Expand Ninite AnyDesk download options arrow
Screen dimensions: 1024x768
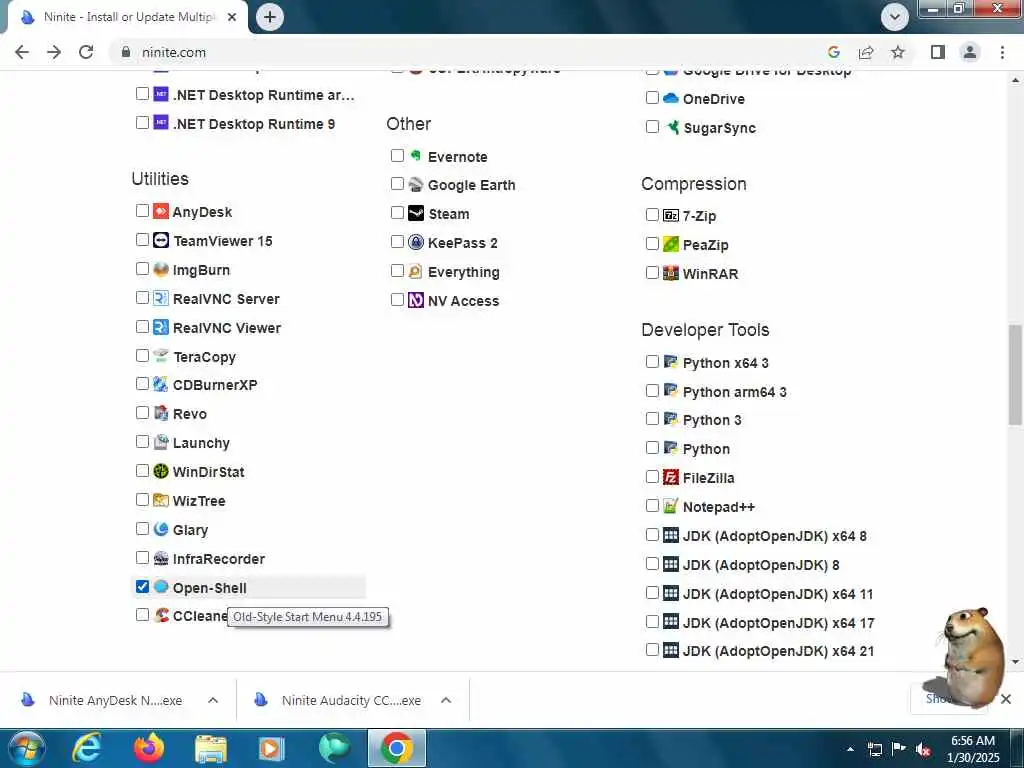tap(213, 700)
